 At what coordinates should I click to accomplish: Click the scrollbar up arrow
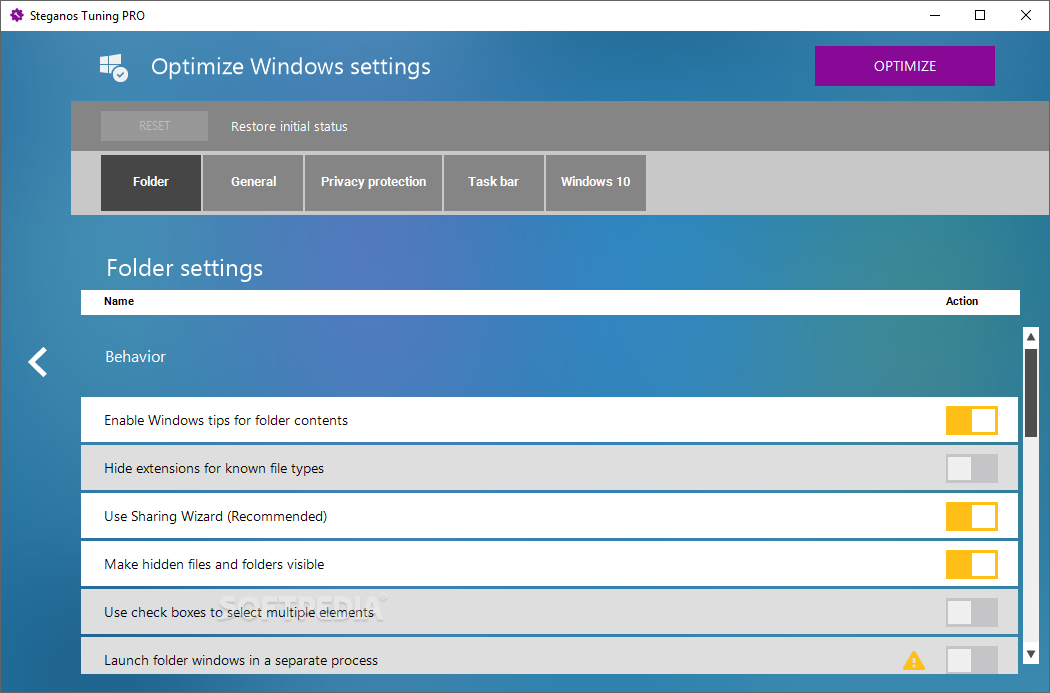(x=1031, y=336)
